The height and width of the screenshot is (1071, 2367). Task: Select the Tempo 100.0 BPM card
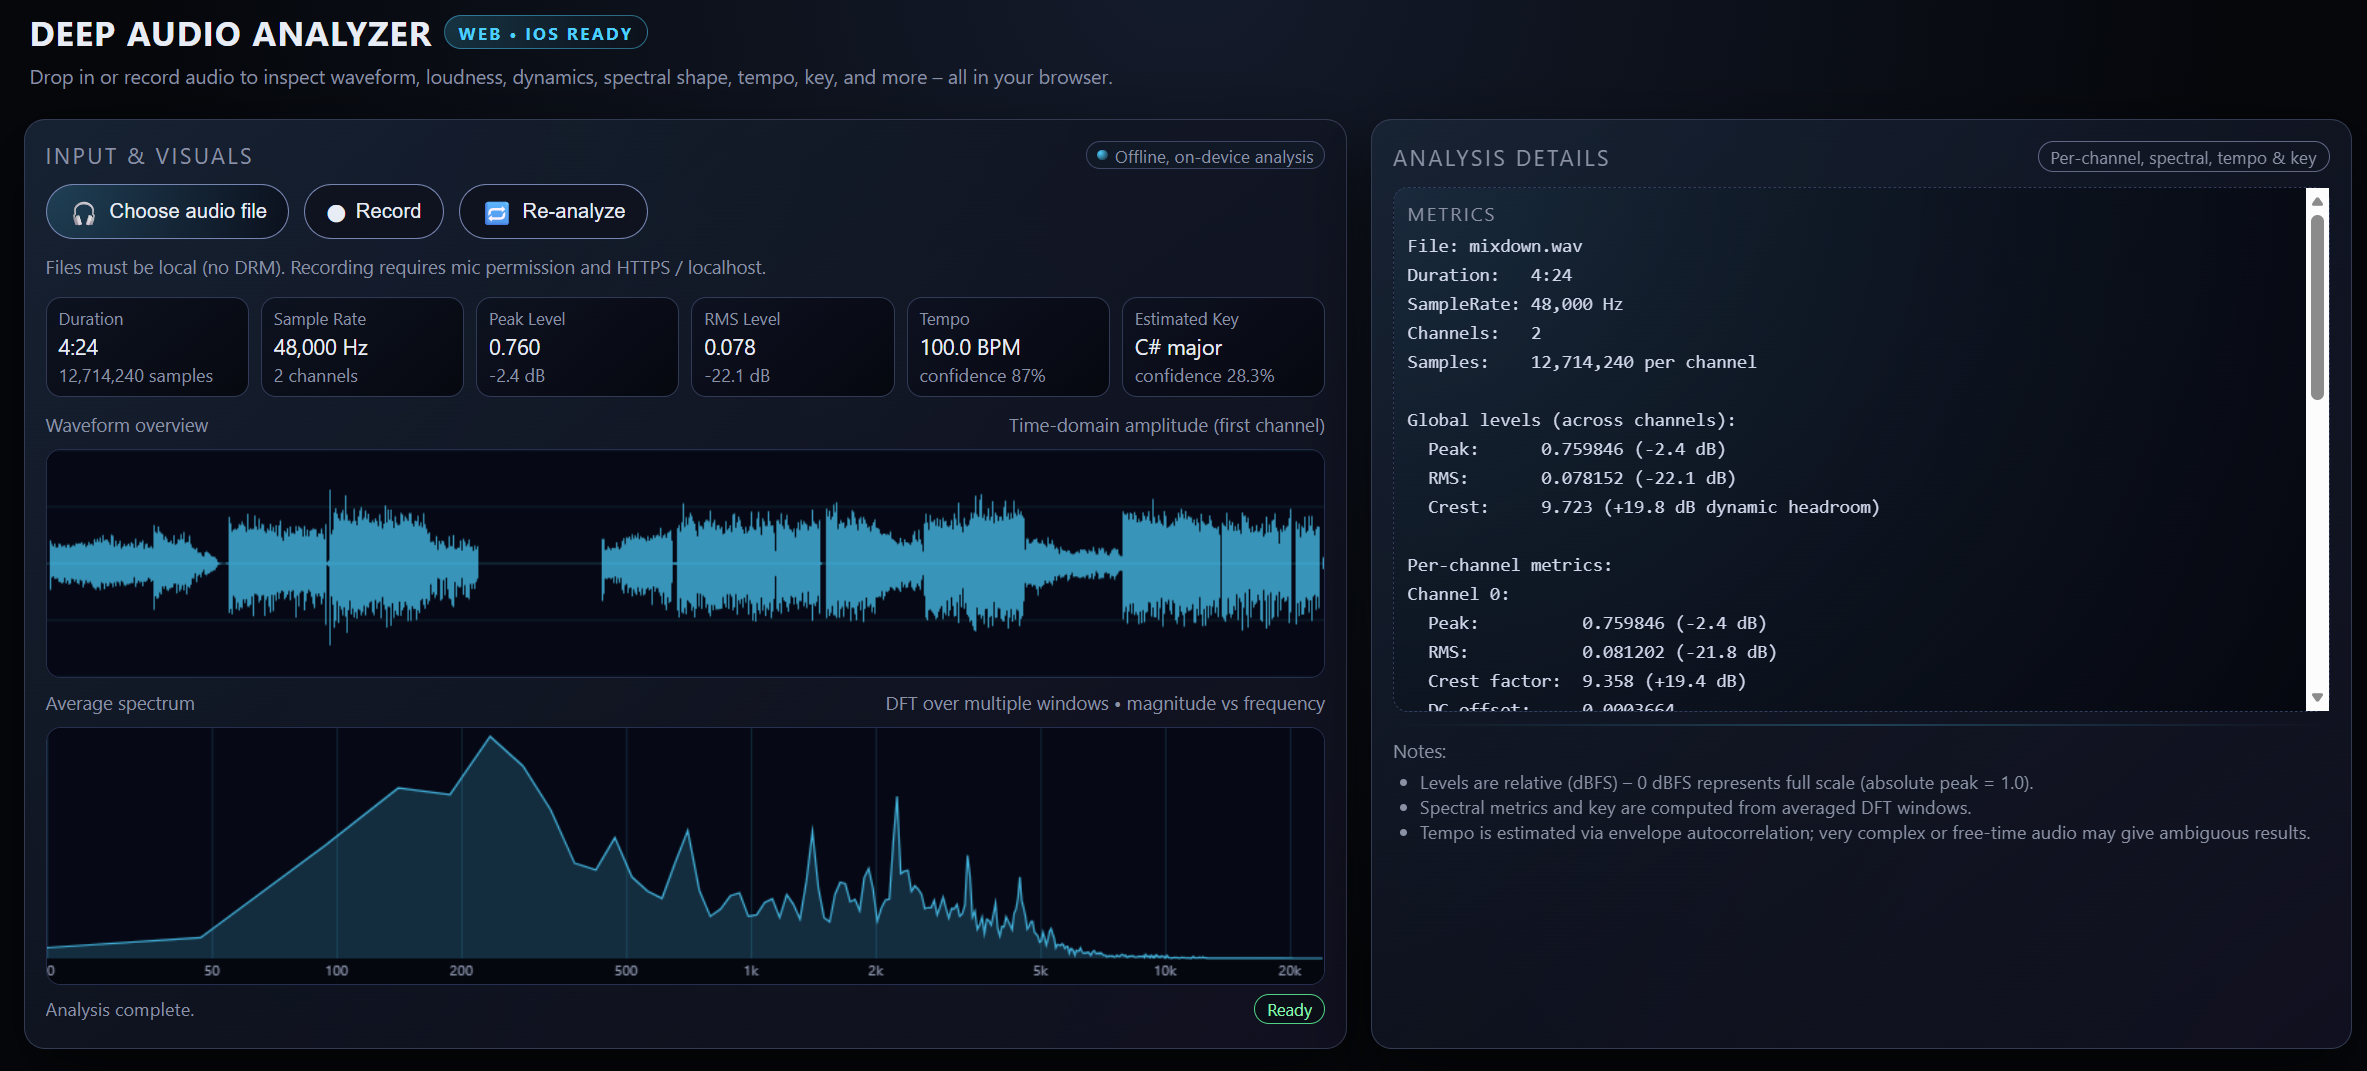1007,347
